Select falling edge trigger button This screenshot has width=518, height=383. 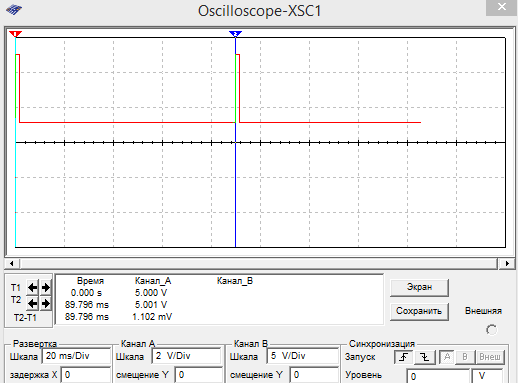click(425, 357)
